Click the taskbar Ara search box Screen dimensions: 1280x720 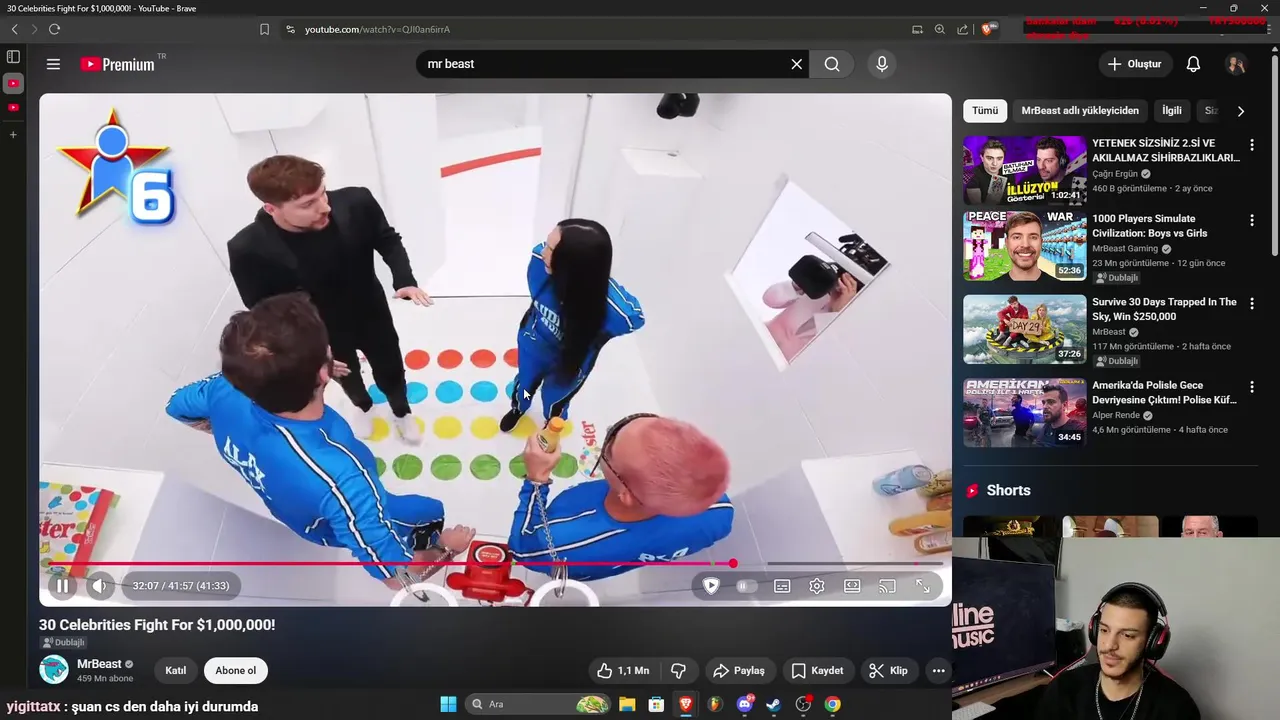point(538,704)
